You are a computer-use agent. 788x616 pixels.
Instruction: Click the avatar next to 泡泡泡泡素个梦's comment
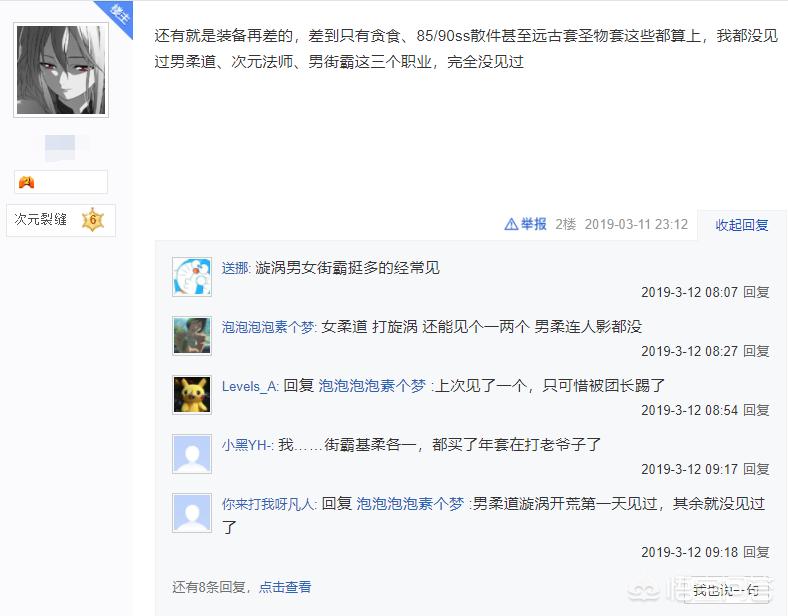pos(191,336)
